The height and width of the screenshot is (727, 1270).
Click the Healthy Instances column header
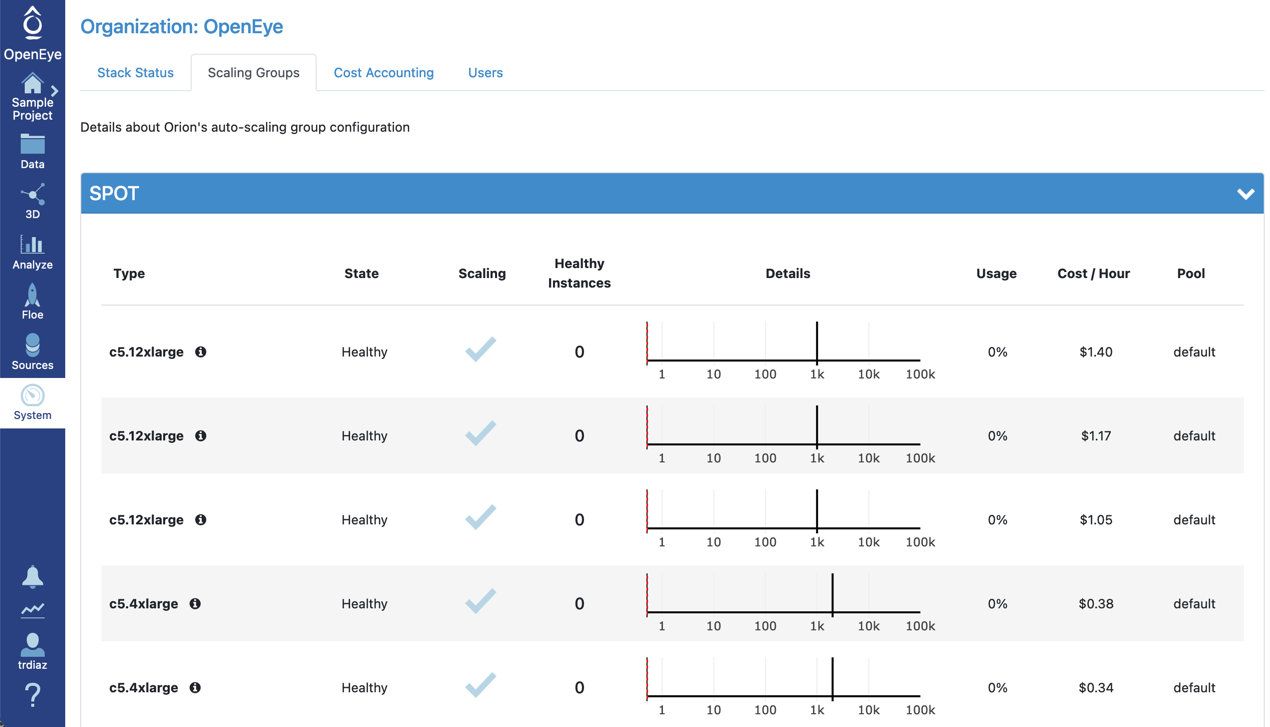(579, 273)
